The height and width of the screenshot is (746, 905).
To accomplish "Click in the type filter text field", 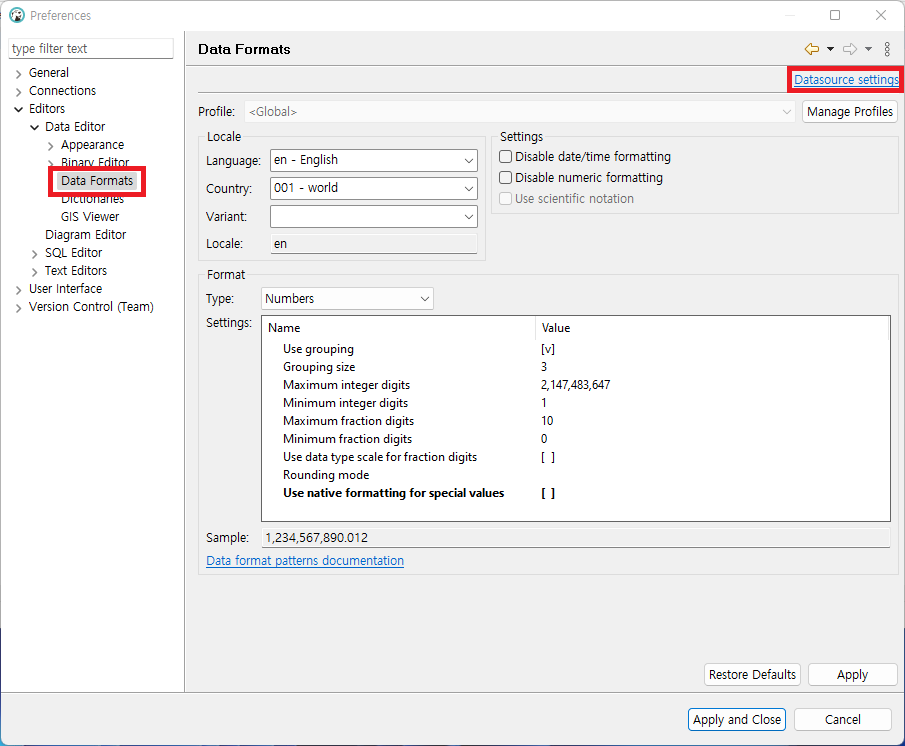I will tap(91, 49).
